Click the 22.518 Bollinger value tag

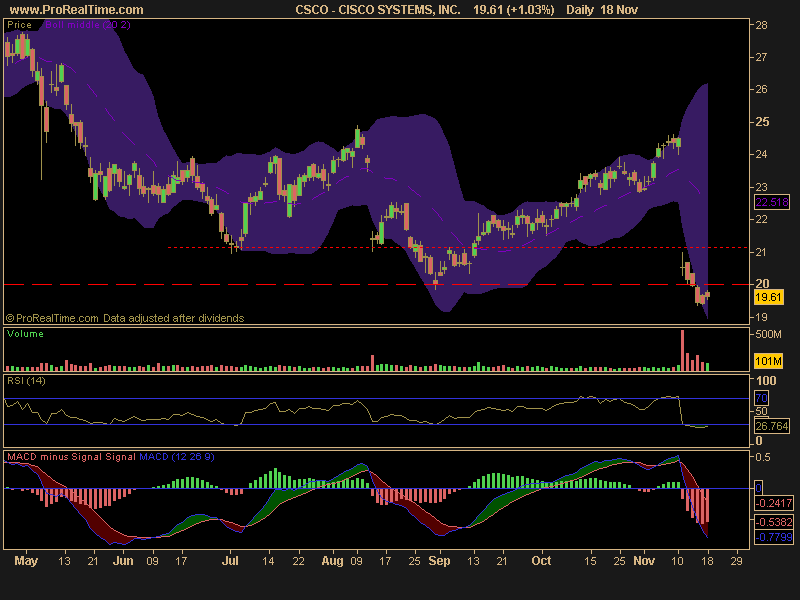click(772, 202)
